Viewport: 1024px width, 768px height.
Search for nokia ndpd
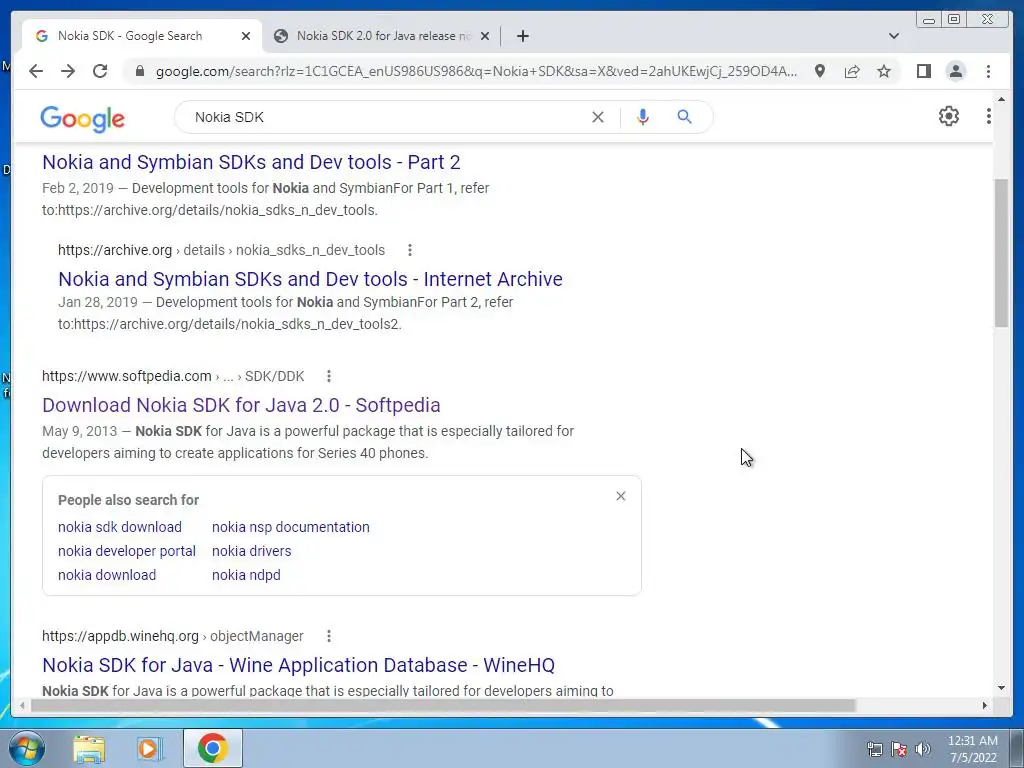(246, 575)
